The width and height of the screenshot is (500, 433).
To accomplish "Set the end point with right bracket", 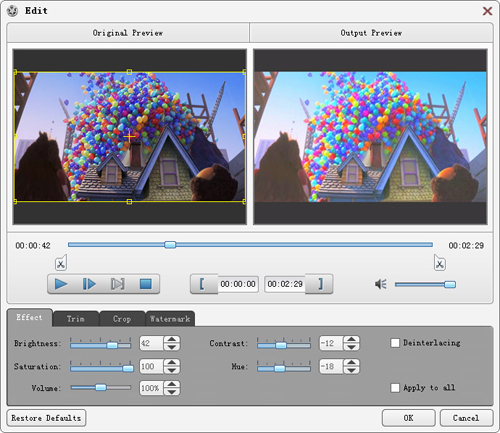I will tap(319, 284).
